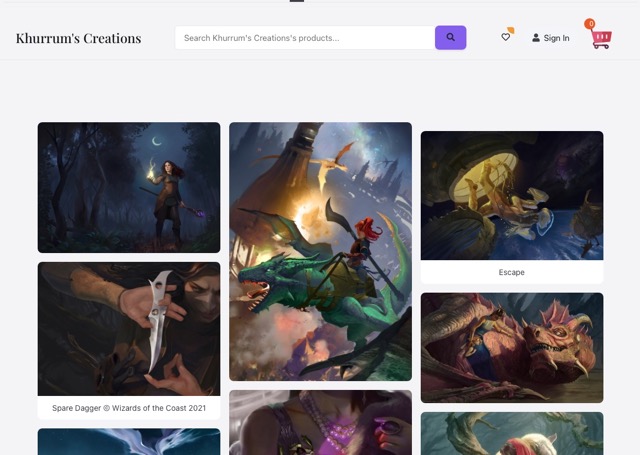Open the green dragon rider artwork

tap(320, 251)
